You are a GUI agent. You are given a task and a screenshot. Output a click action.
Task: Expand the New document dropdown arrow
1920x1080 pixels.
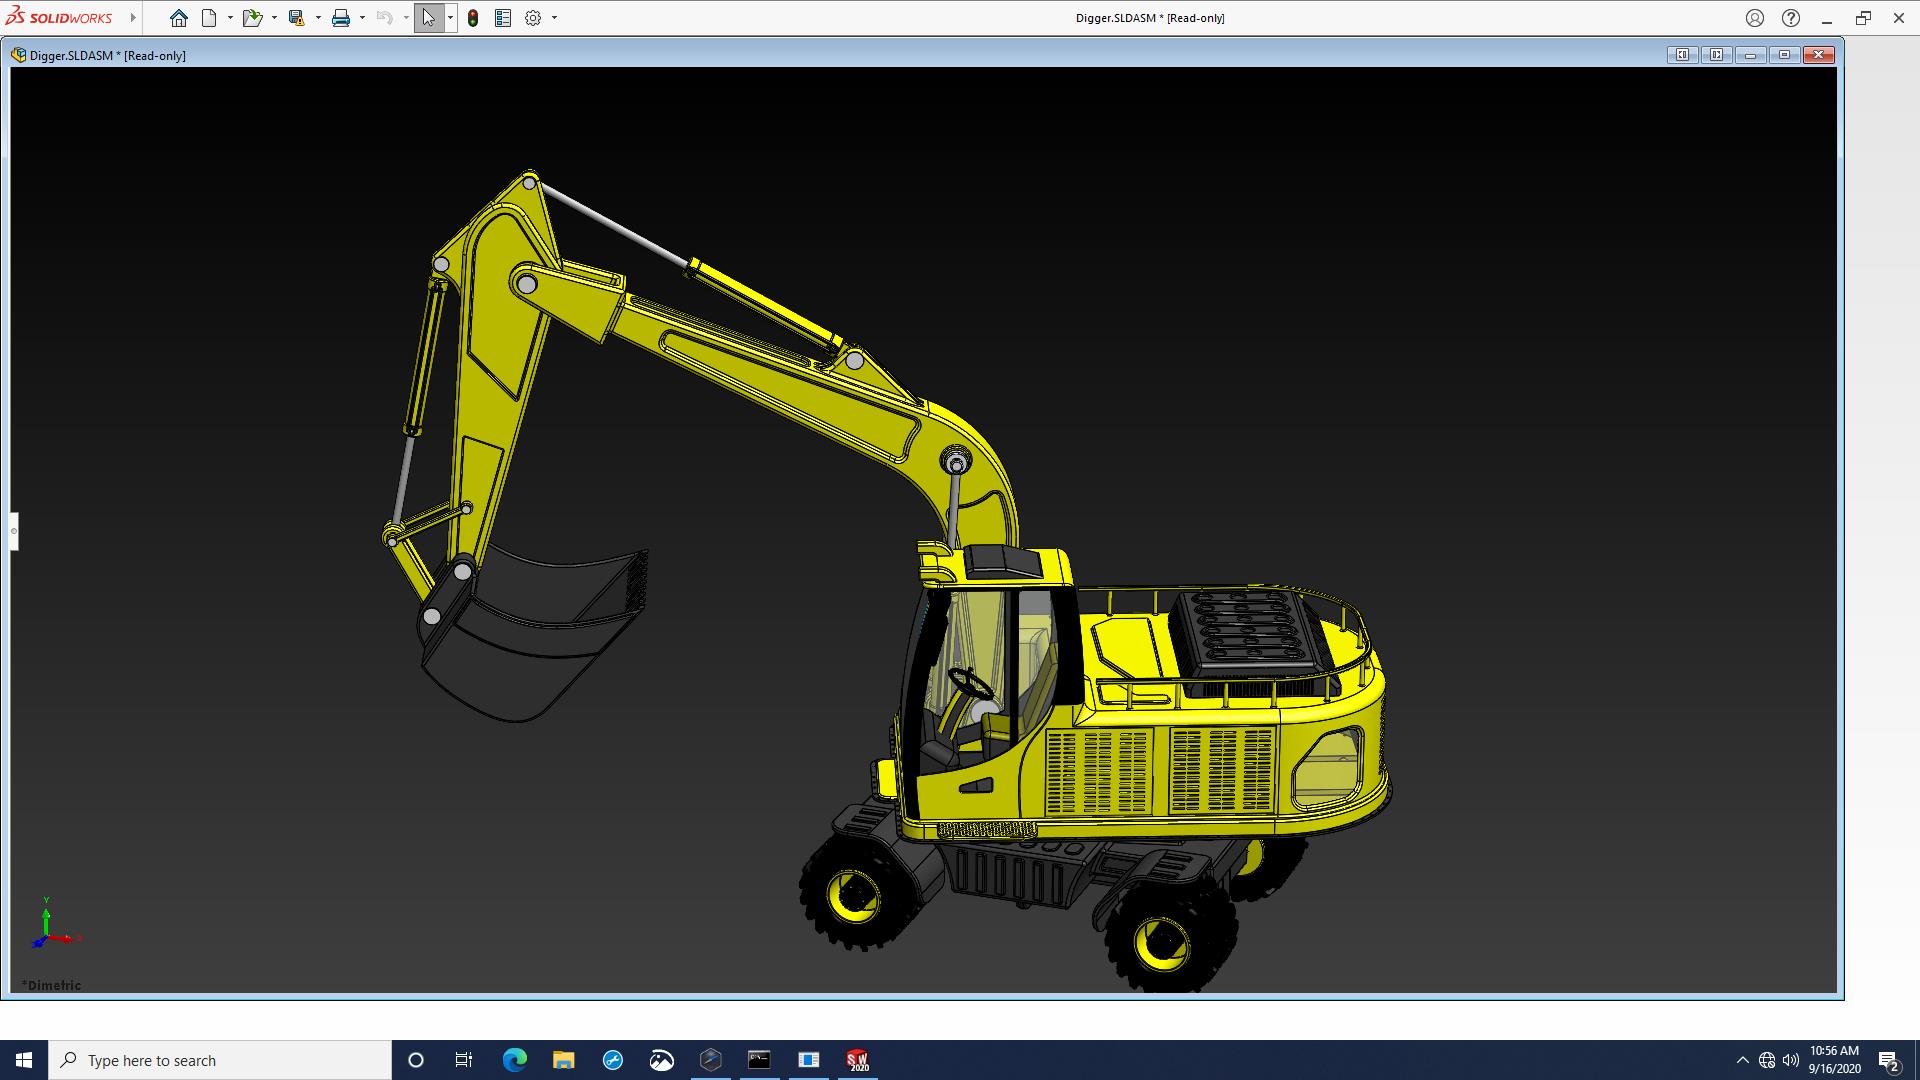(x=230, y=18)
